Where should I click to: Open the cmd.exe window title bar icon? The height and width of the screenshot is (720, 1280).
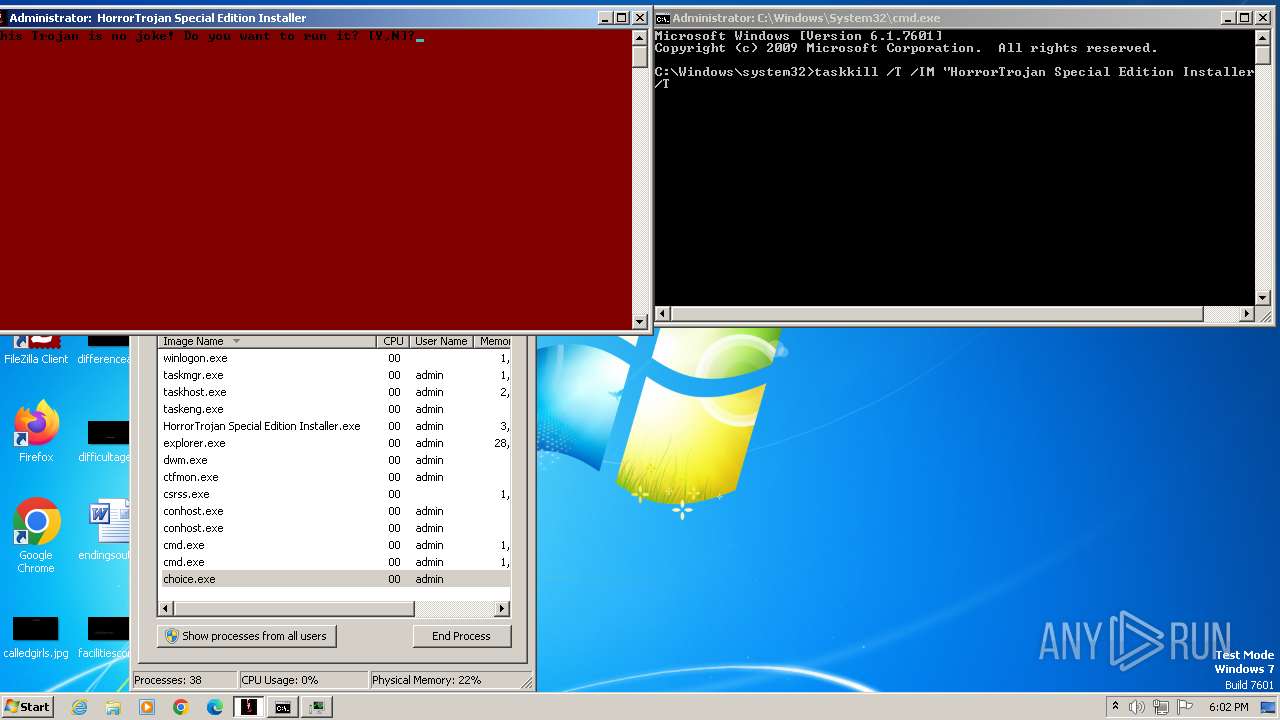(x=662, y=18)
